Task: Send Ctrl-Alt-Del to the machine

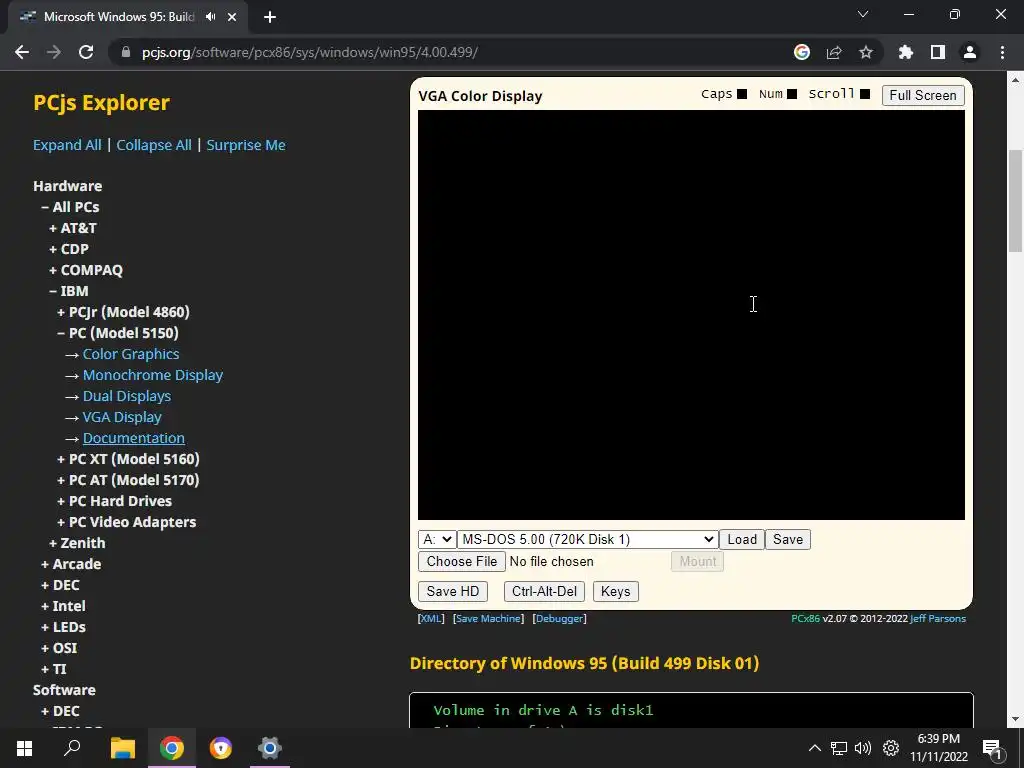Action: point(544,592)
